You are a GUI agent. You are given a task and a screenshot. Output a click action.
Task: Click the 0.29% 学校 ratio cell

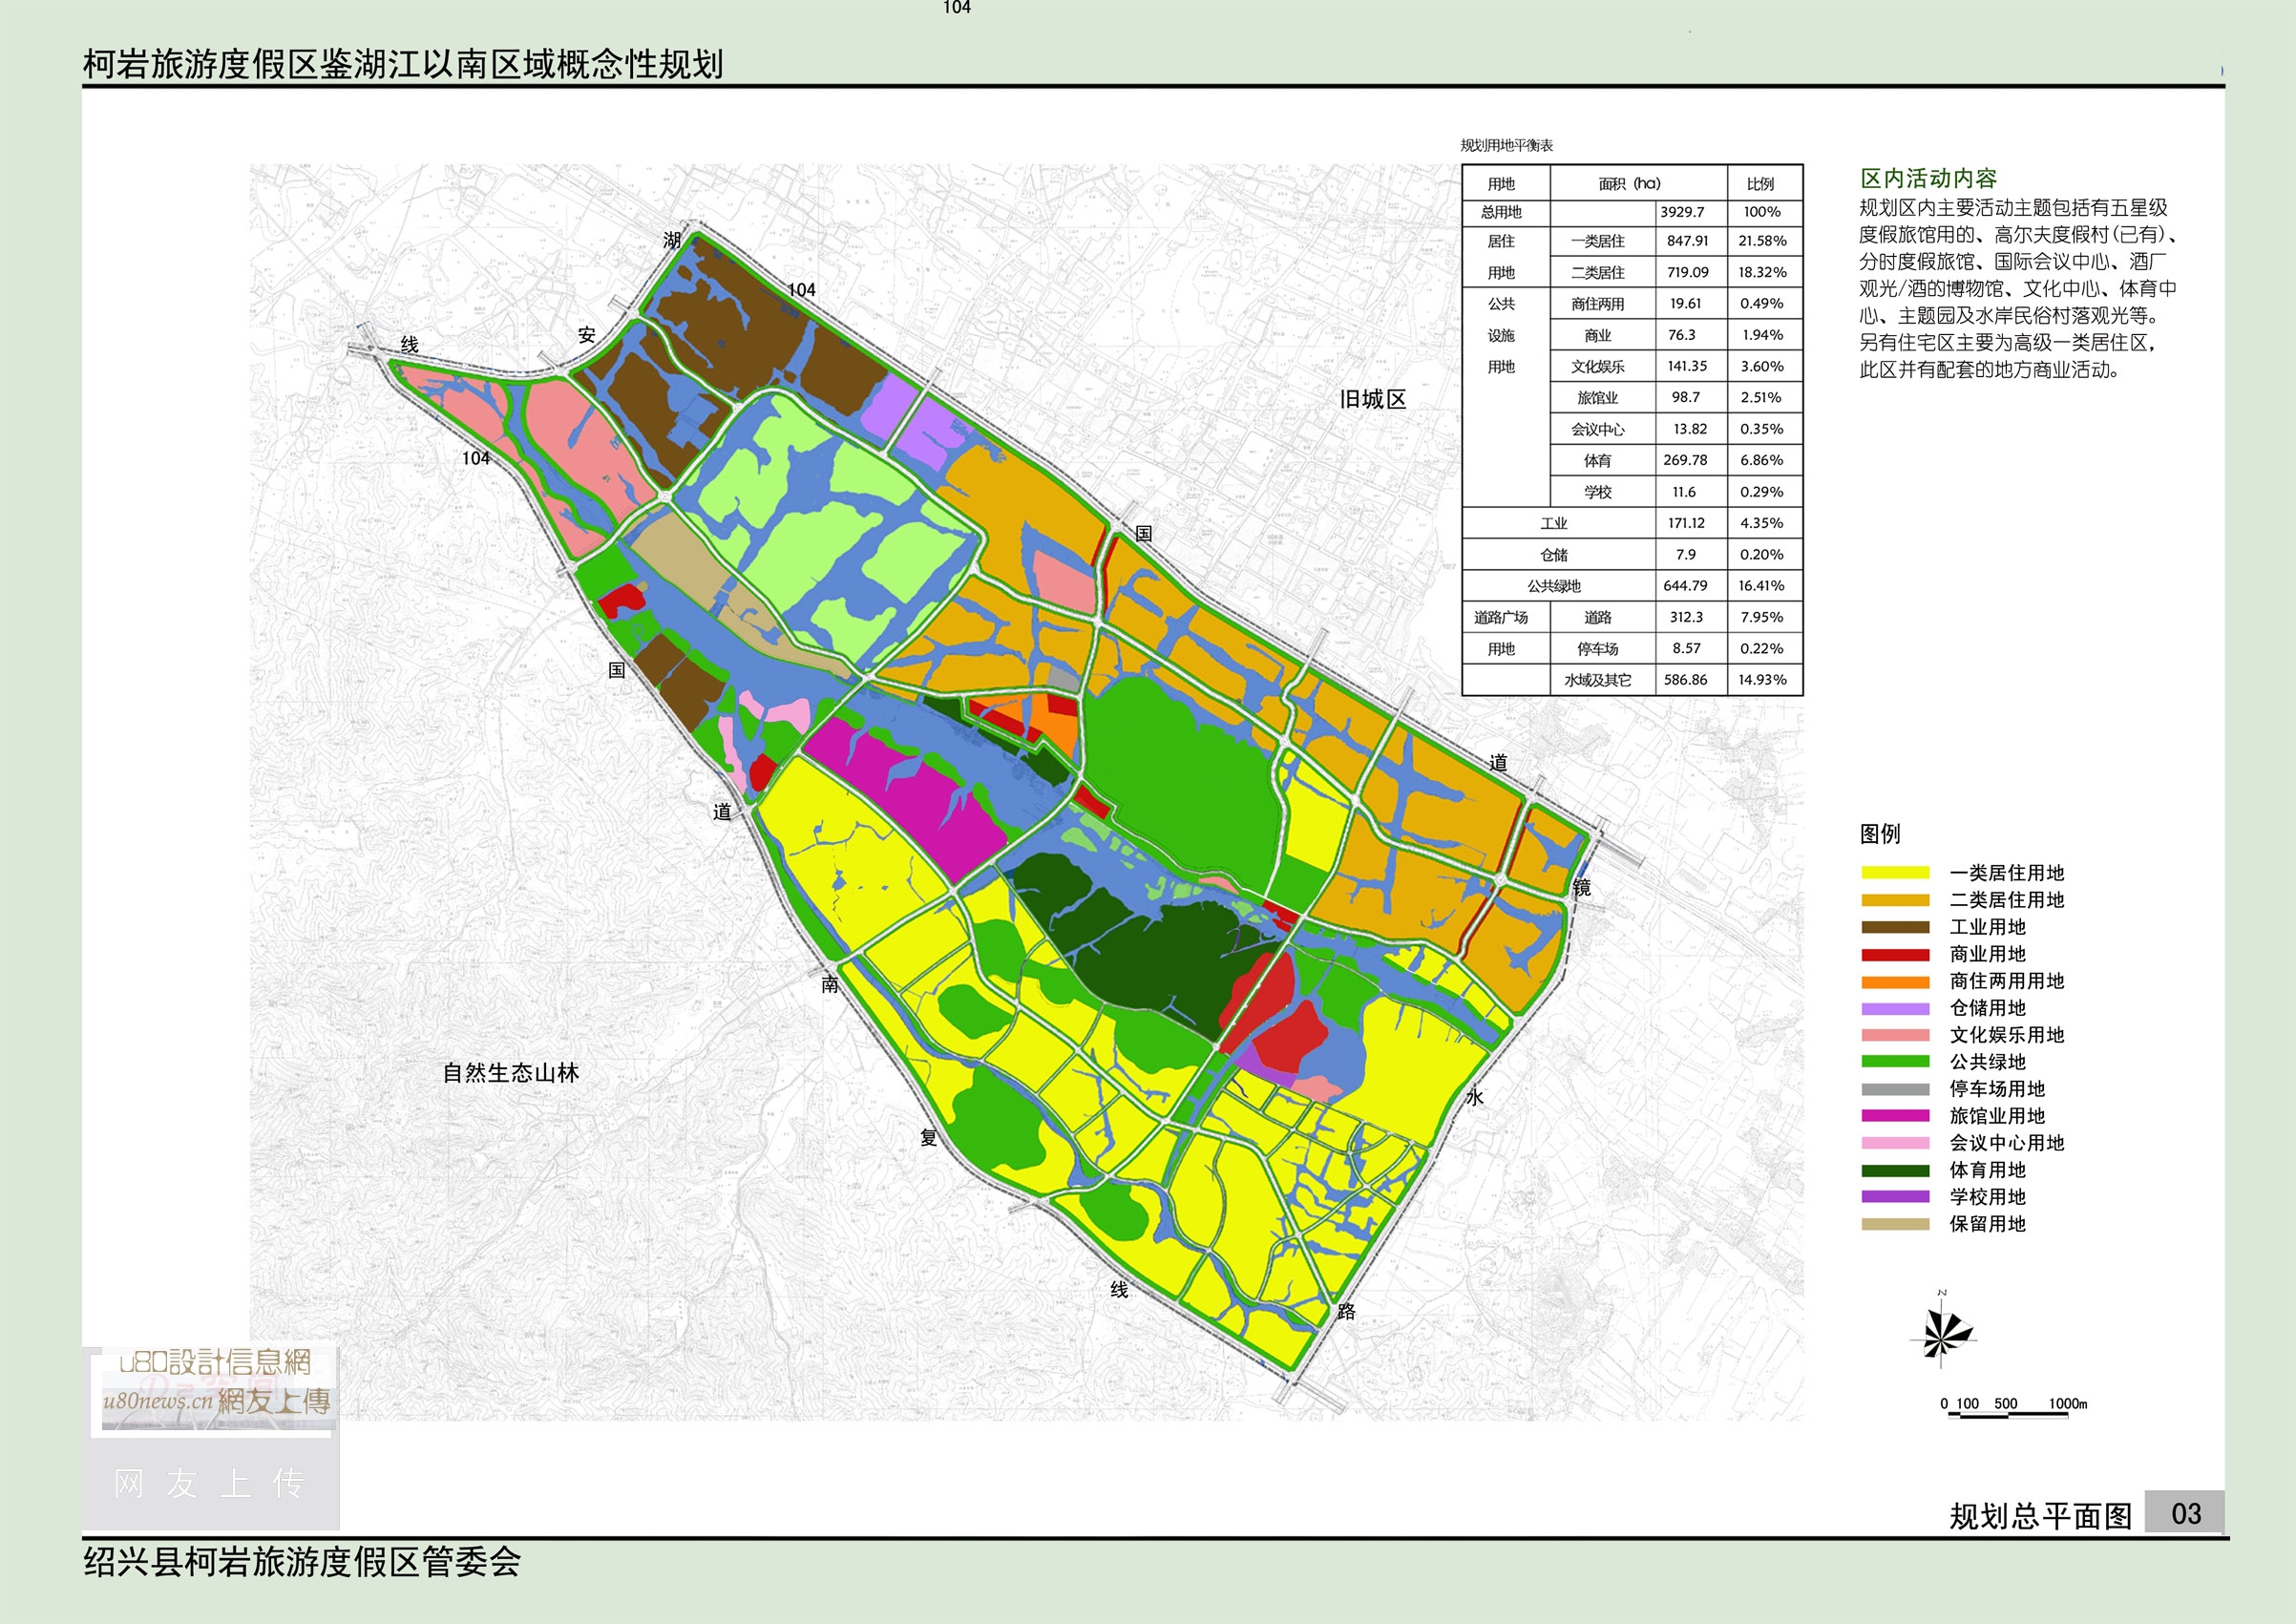click(1761, 492)
